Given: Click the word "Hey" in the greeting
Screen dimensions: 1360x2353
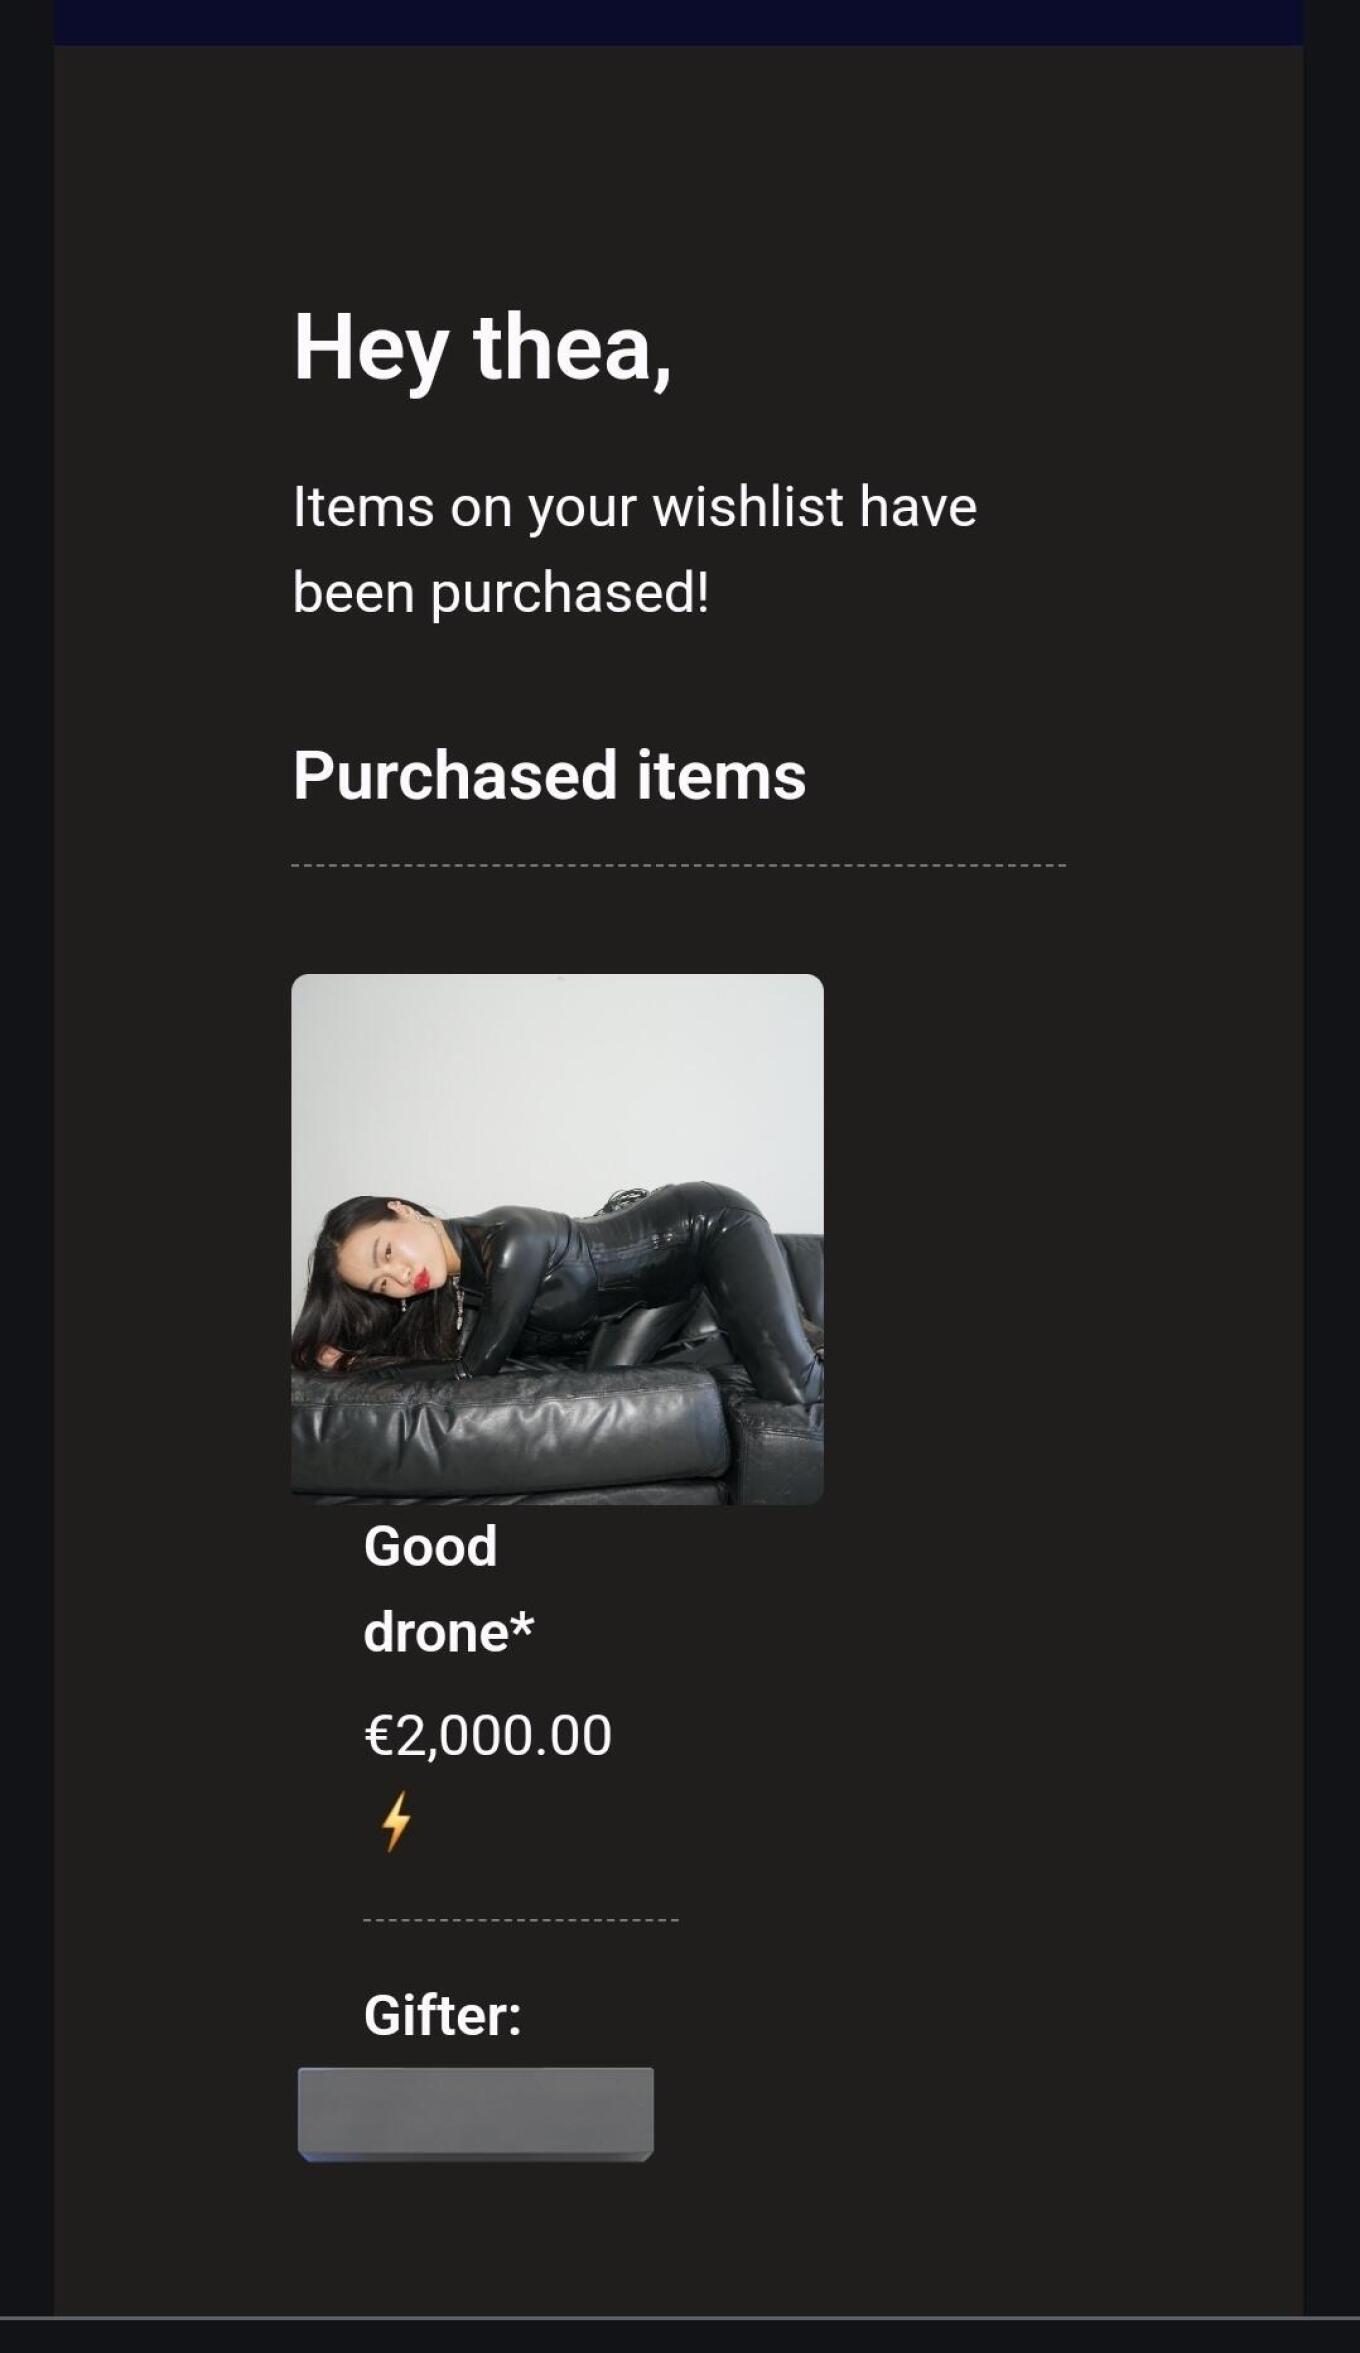Looking at the screenshot, I should coord(369,347).
